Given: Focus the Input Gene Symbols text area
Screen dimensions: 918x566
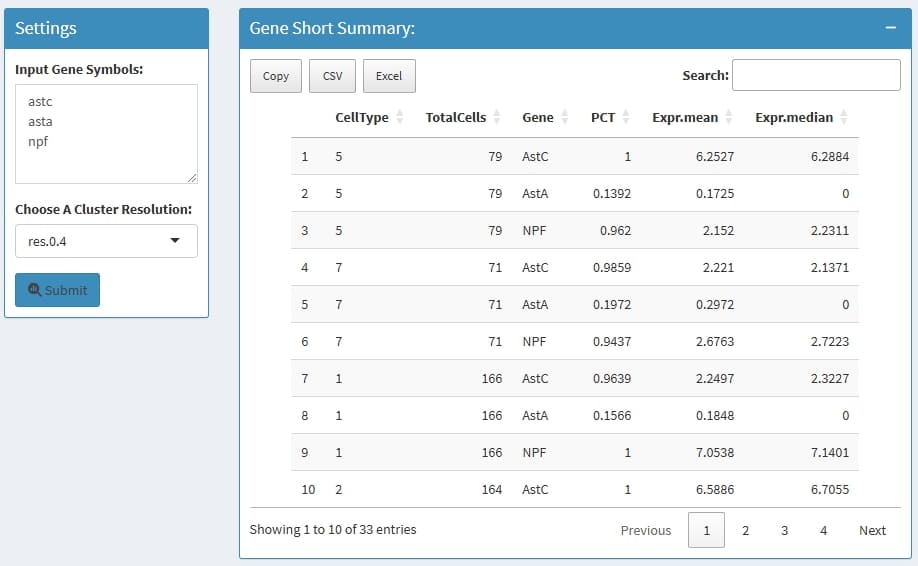Looking at the screenshot, I should (x=106, y=133).
